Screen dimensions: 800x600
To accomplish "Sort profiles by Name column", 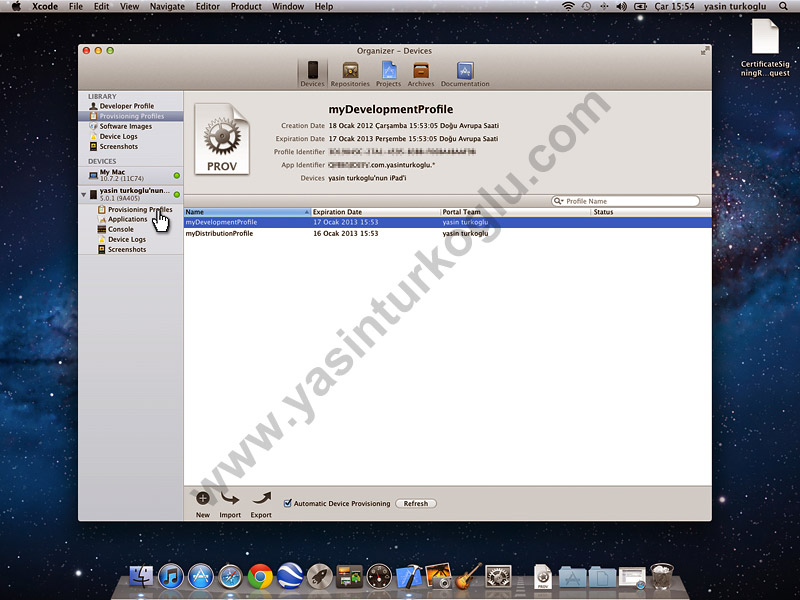I will [x=247, y=212].
